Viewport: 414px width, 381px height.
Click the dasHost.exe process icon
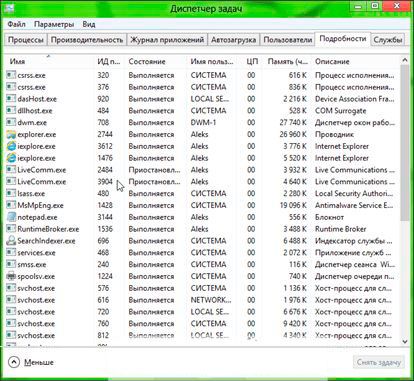pyautogui.click(x=11, y=99)
